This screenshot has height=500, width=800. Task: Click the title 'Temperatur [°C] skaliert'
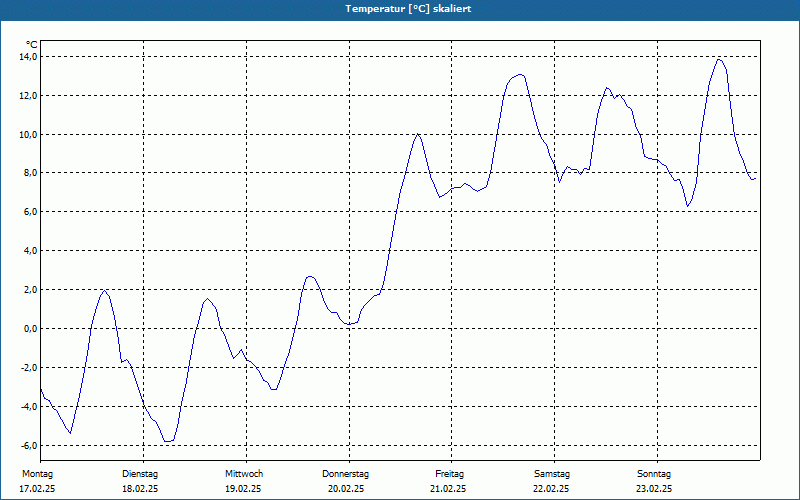point(408,9)
